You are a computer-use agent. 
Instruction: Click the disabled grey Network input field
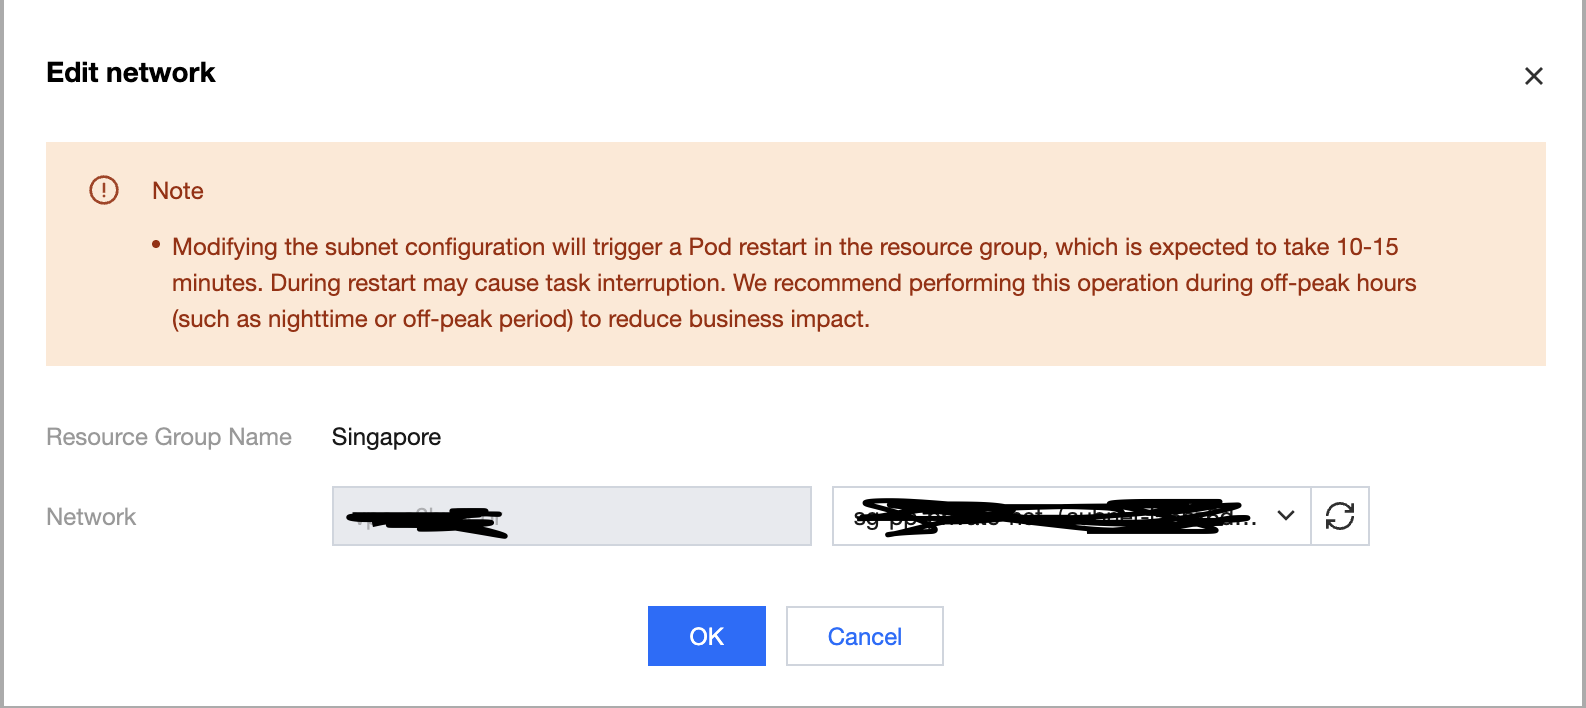(x=571, y=516)
